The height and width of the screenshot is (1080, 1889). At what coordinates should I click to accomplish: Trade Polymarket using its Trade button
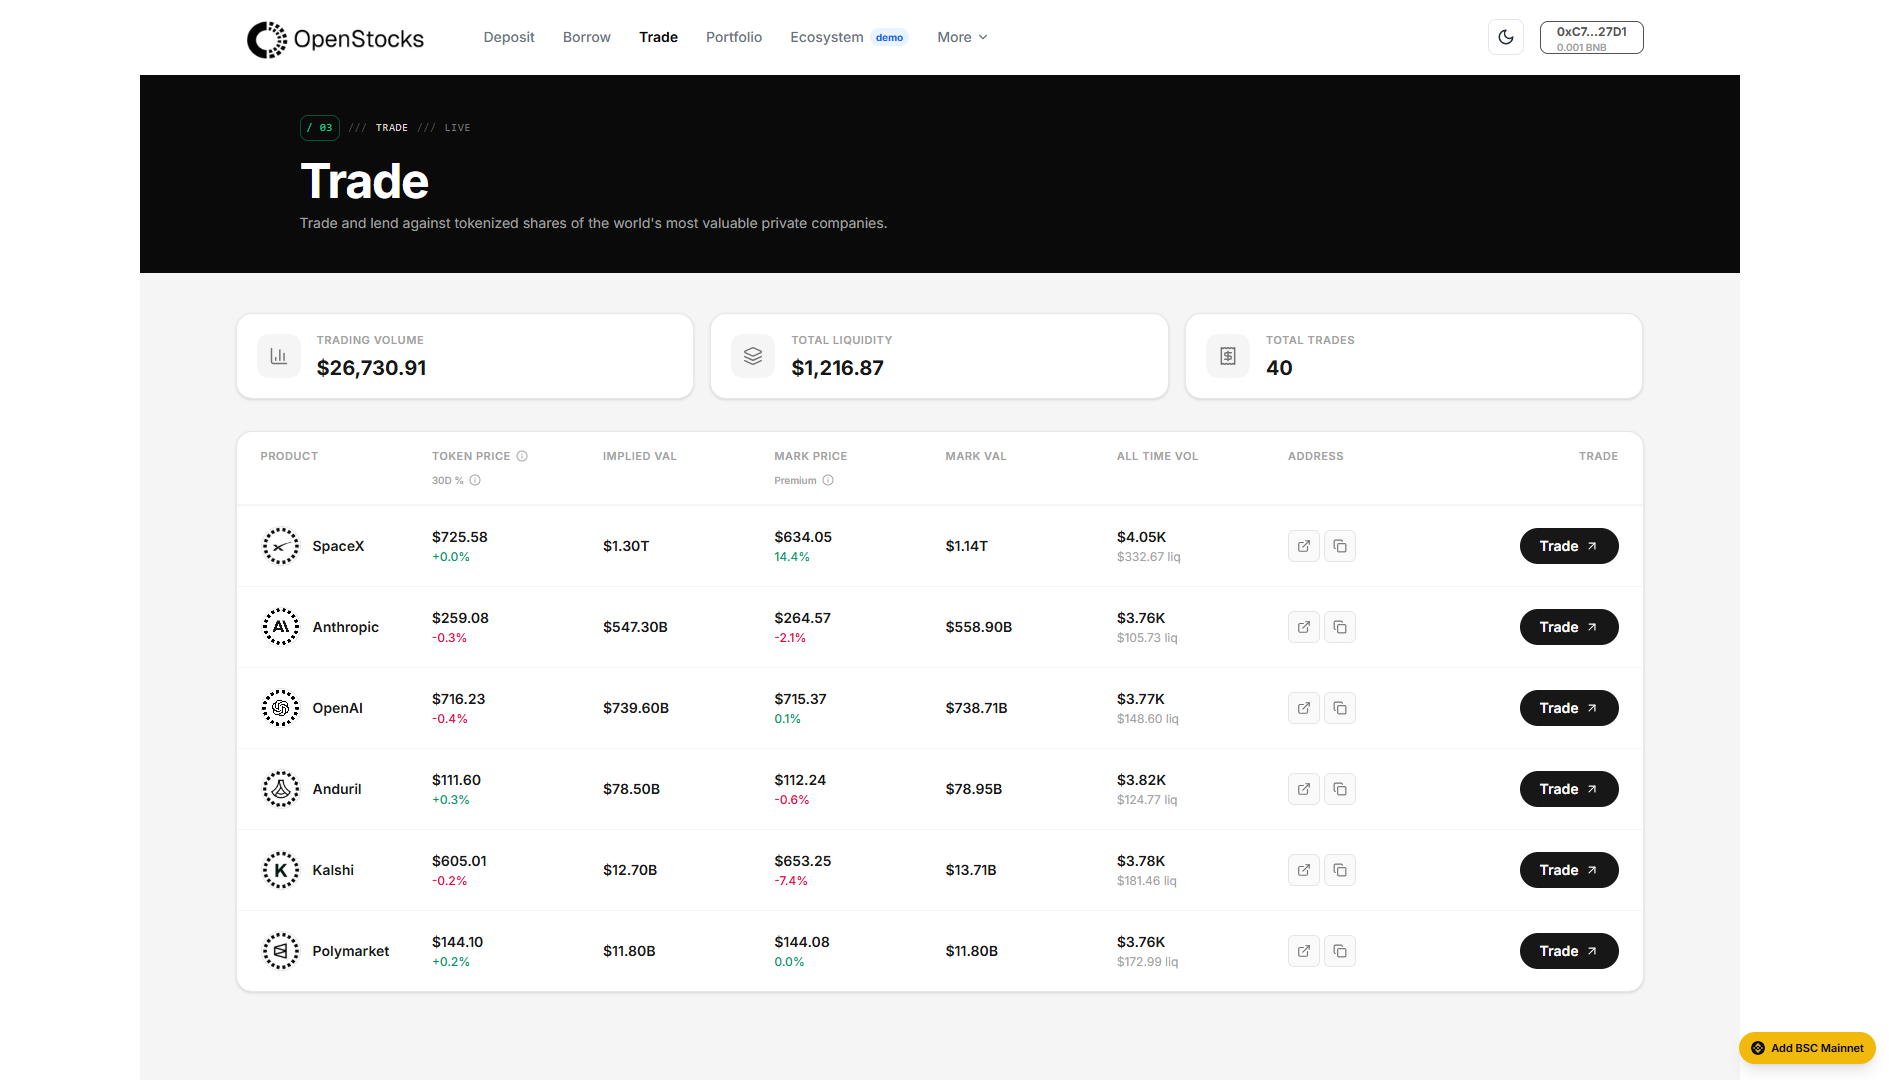click(1569, 951)
